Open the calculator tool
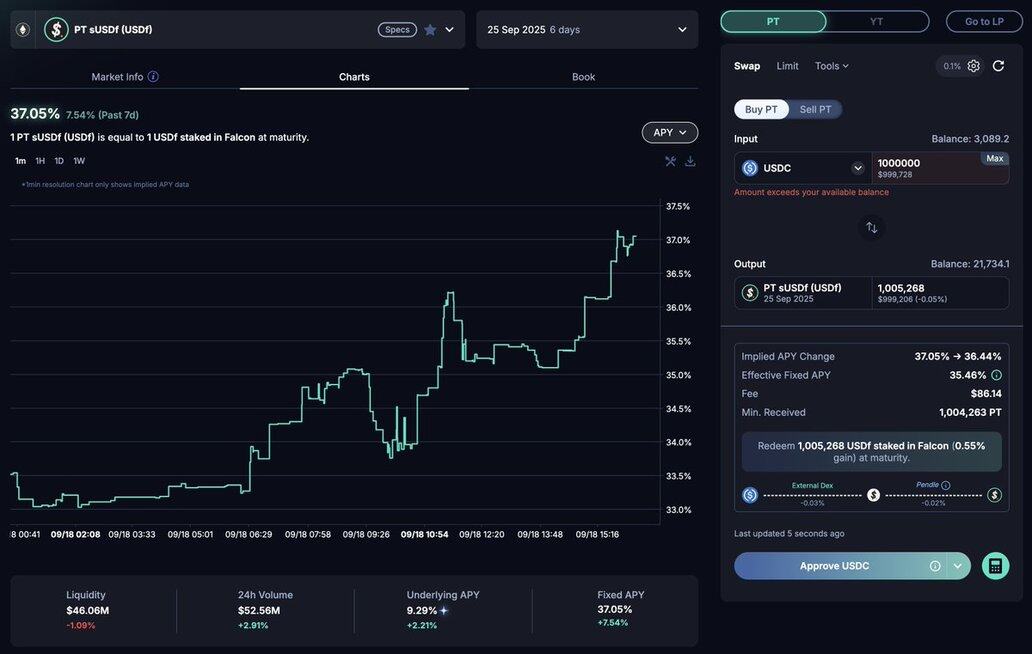1032x654 pixels. 995,566
